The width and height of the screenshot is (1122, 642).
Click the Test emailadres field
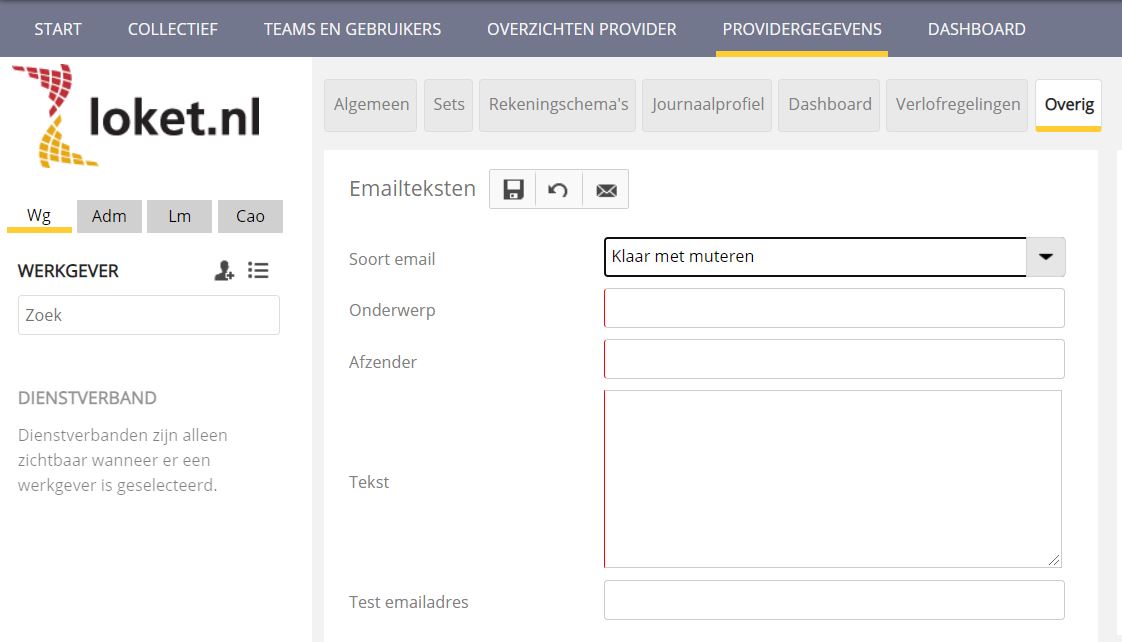(x=834, y=600)
